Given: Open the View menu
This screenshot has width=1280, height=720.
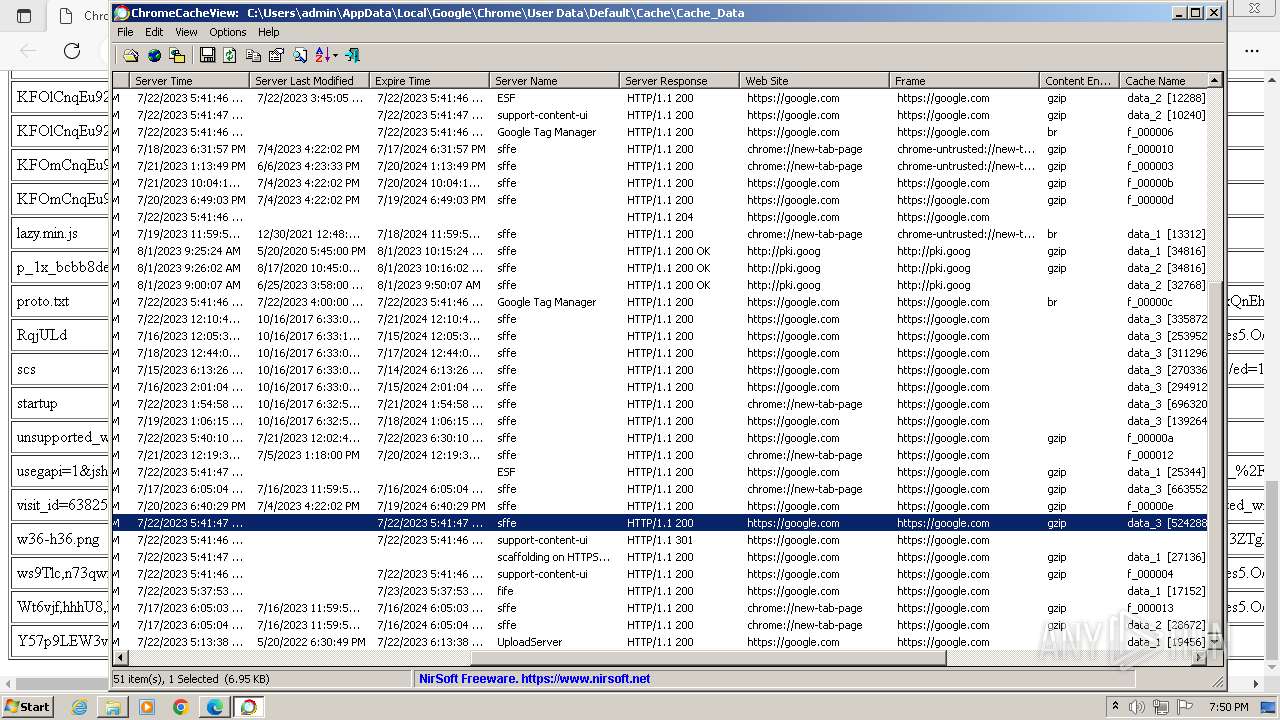Looking at the screenshot, I should [186, 32].
